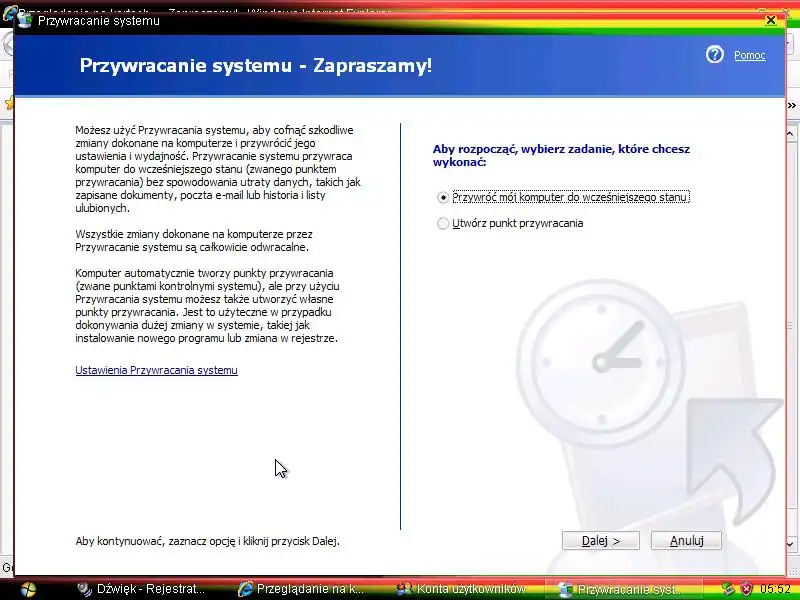Click the Anuluj button

686,541
